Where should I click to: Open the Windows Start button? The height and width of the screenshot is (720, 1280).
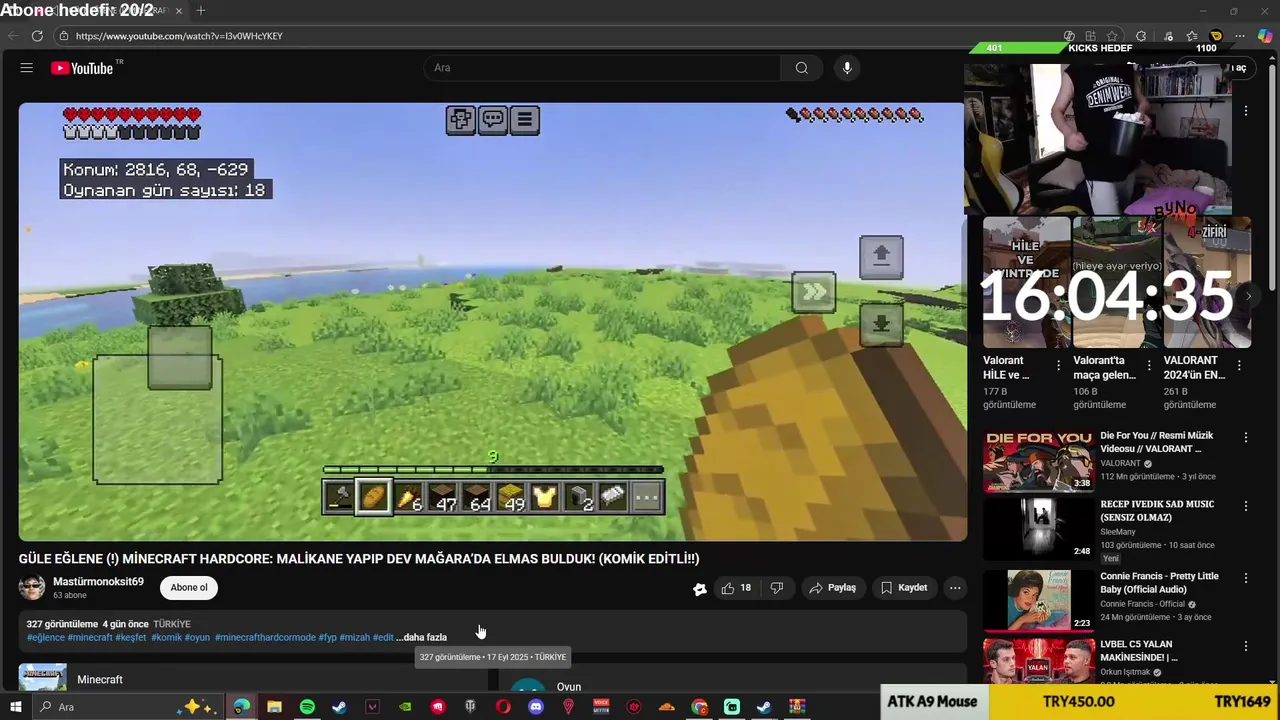point(15,707)
